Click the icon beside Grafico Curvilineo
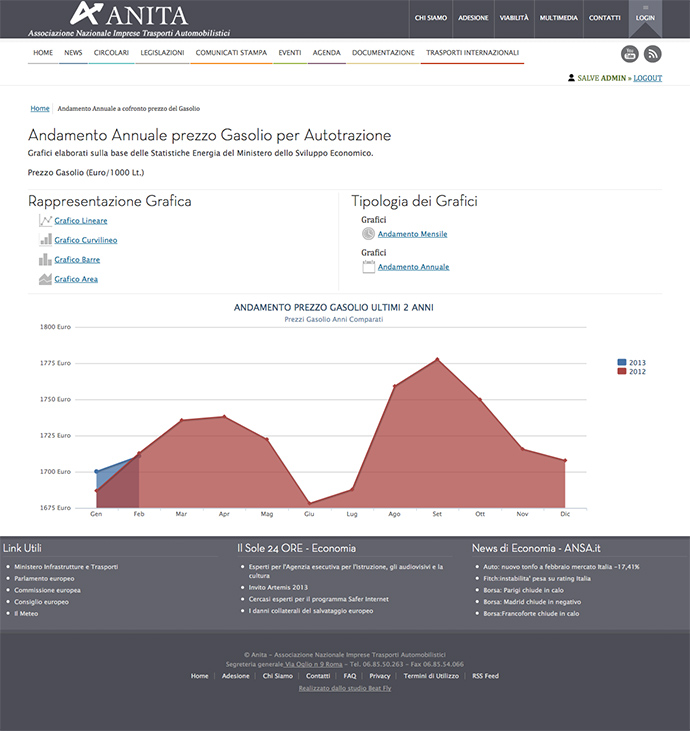Screen dimensions: 690x731 [45, 240]
